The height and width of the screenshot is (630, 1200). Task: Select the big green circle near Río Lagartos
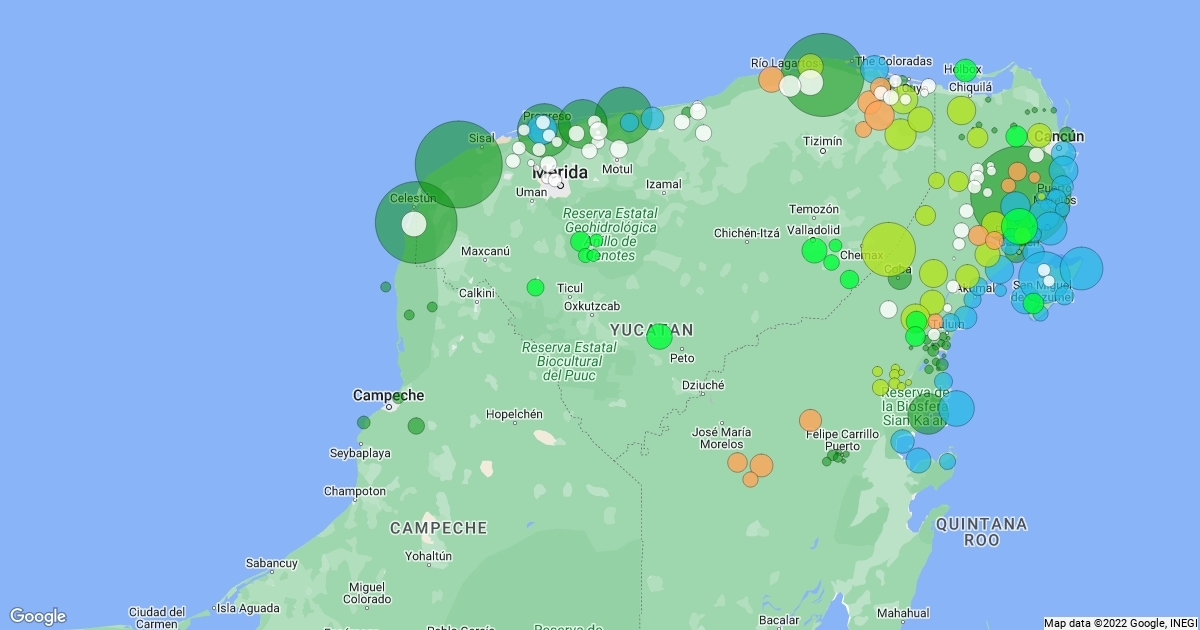821,74
